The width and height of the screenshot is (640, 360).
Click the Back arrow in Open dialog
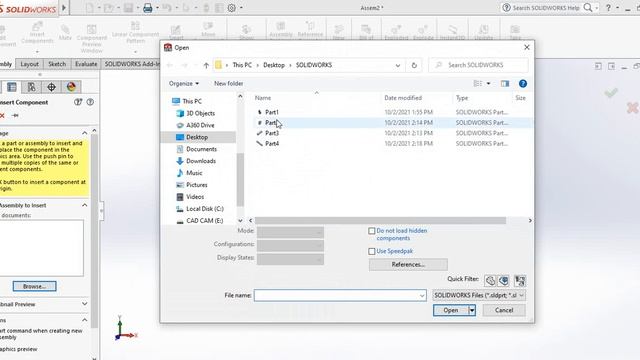point(170,65)
